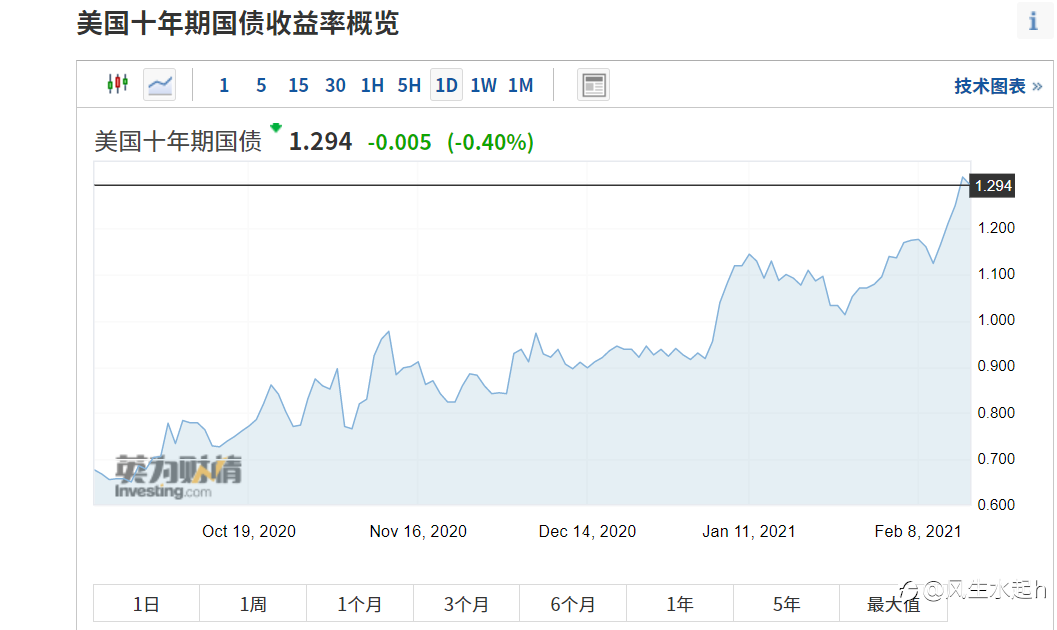This screenshot has width=1057, height=630.
Task: Click the 美国十年期国债收益率概览 heading
Action: [x=237, y=23]
